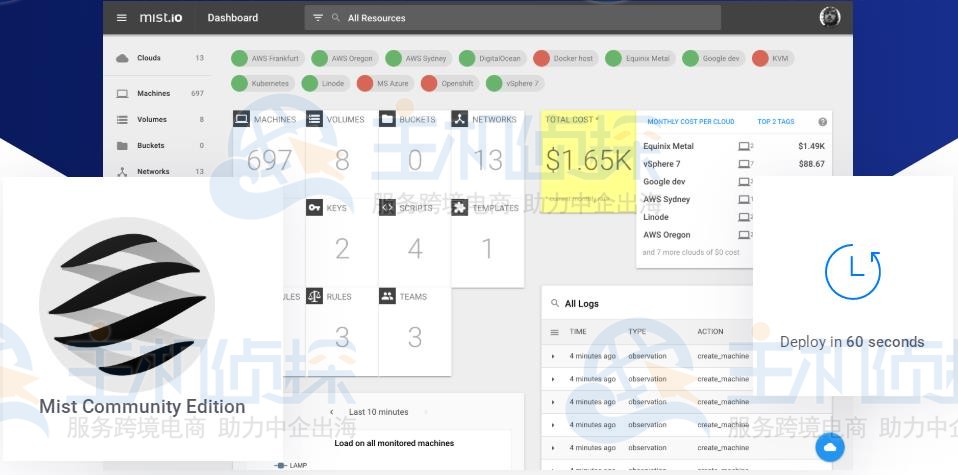Open Volumes in the sidebar
This screenshot has width=958, height=475.
pyautogui.click(x=152, y=120)
